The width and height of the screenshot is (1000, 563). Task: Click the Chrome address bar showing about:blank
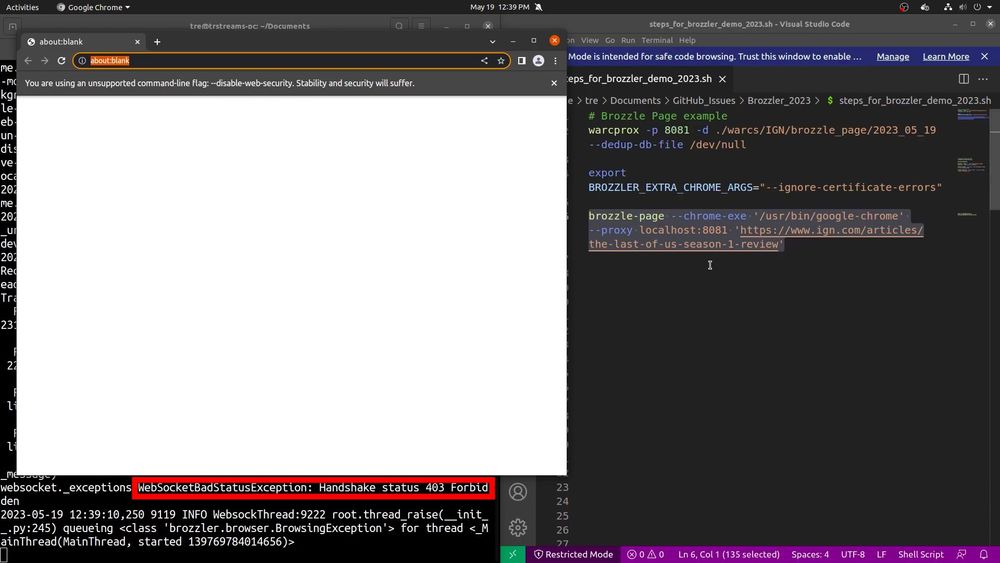(x=291, y=61)
